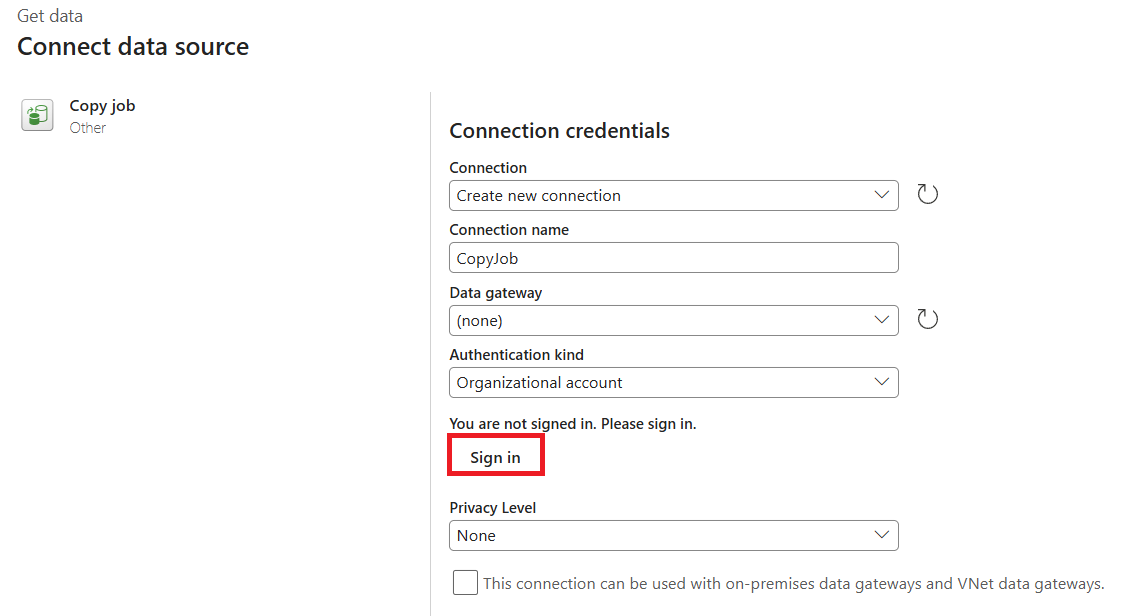Enable on-premises and VNet gateway checkbox
The width and height of the screenshot is (1123, 616).
click(465, 583)
